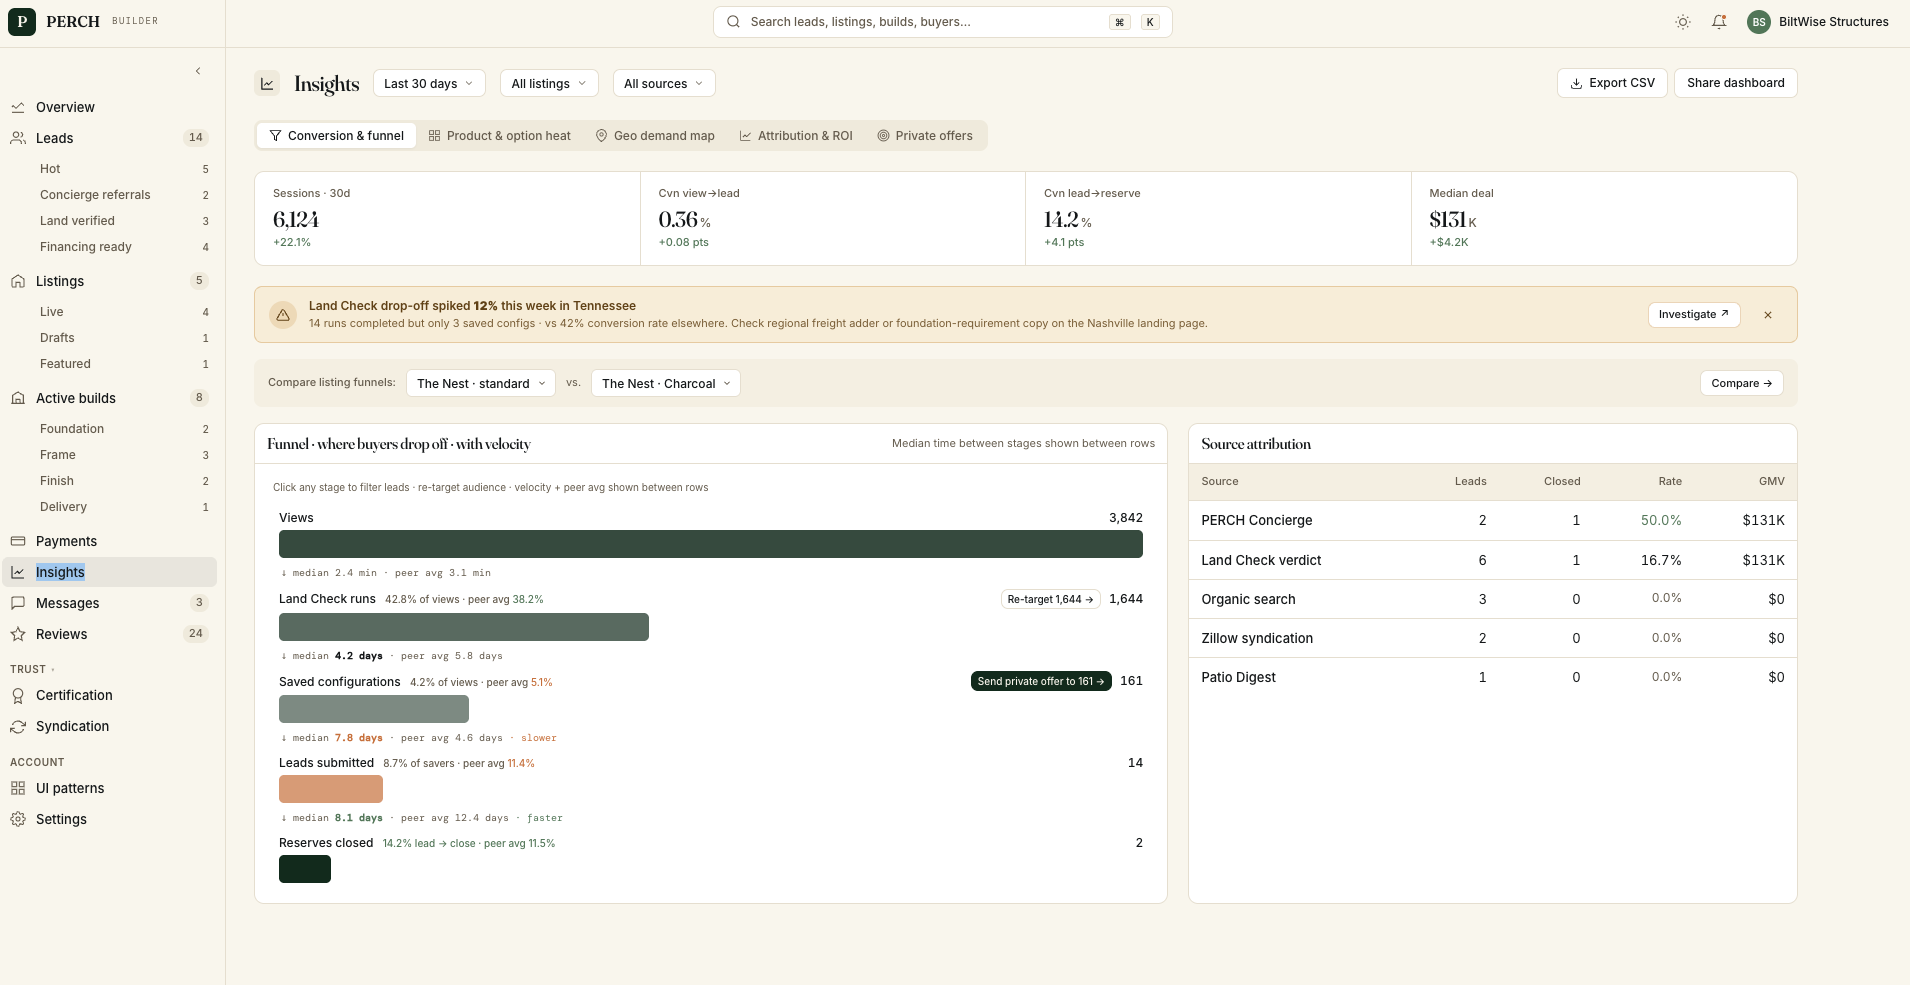
Task: Click the Syndication sync icon
Action: click(18, 726)
